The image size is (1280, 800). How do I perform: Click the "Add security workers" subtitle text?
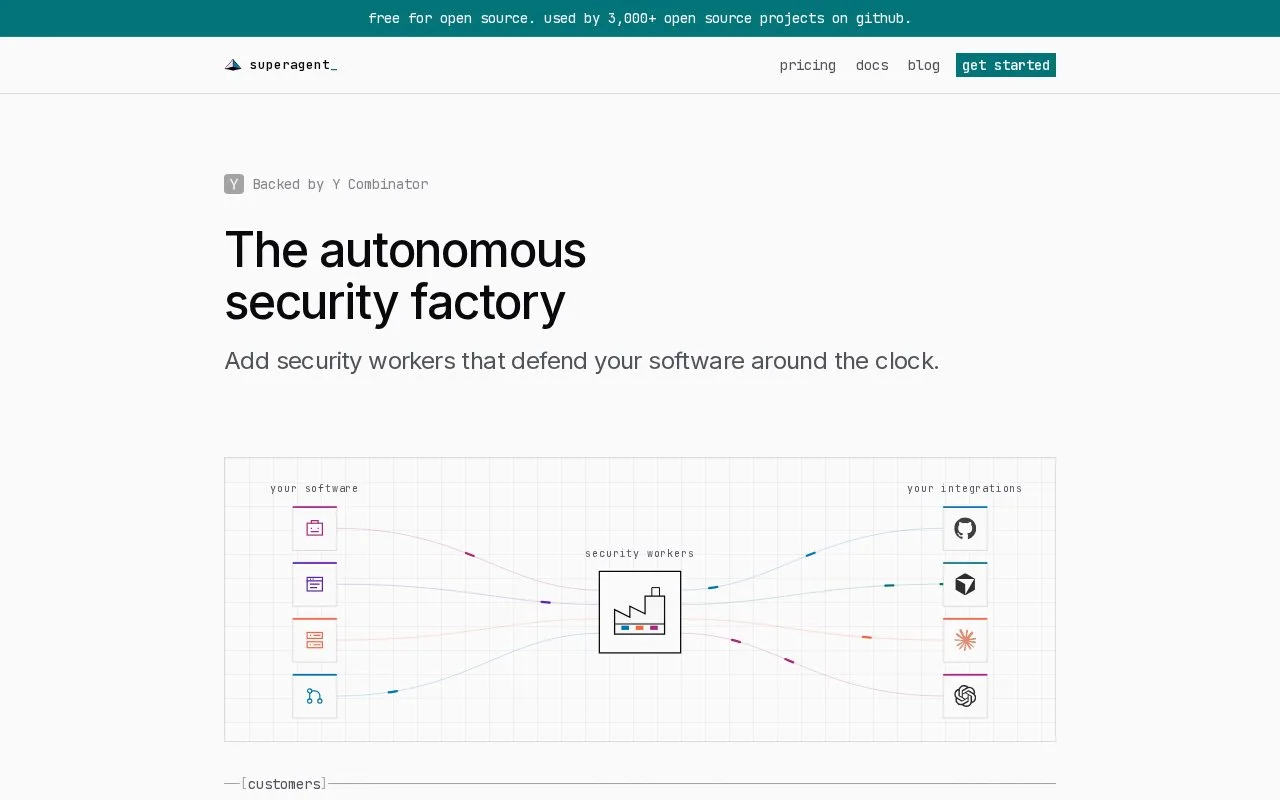[582, 360]
